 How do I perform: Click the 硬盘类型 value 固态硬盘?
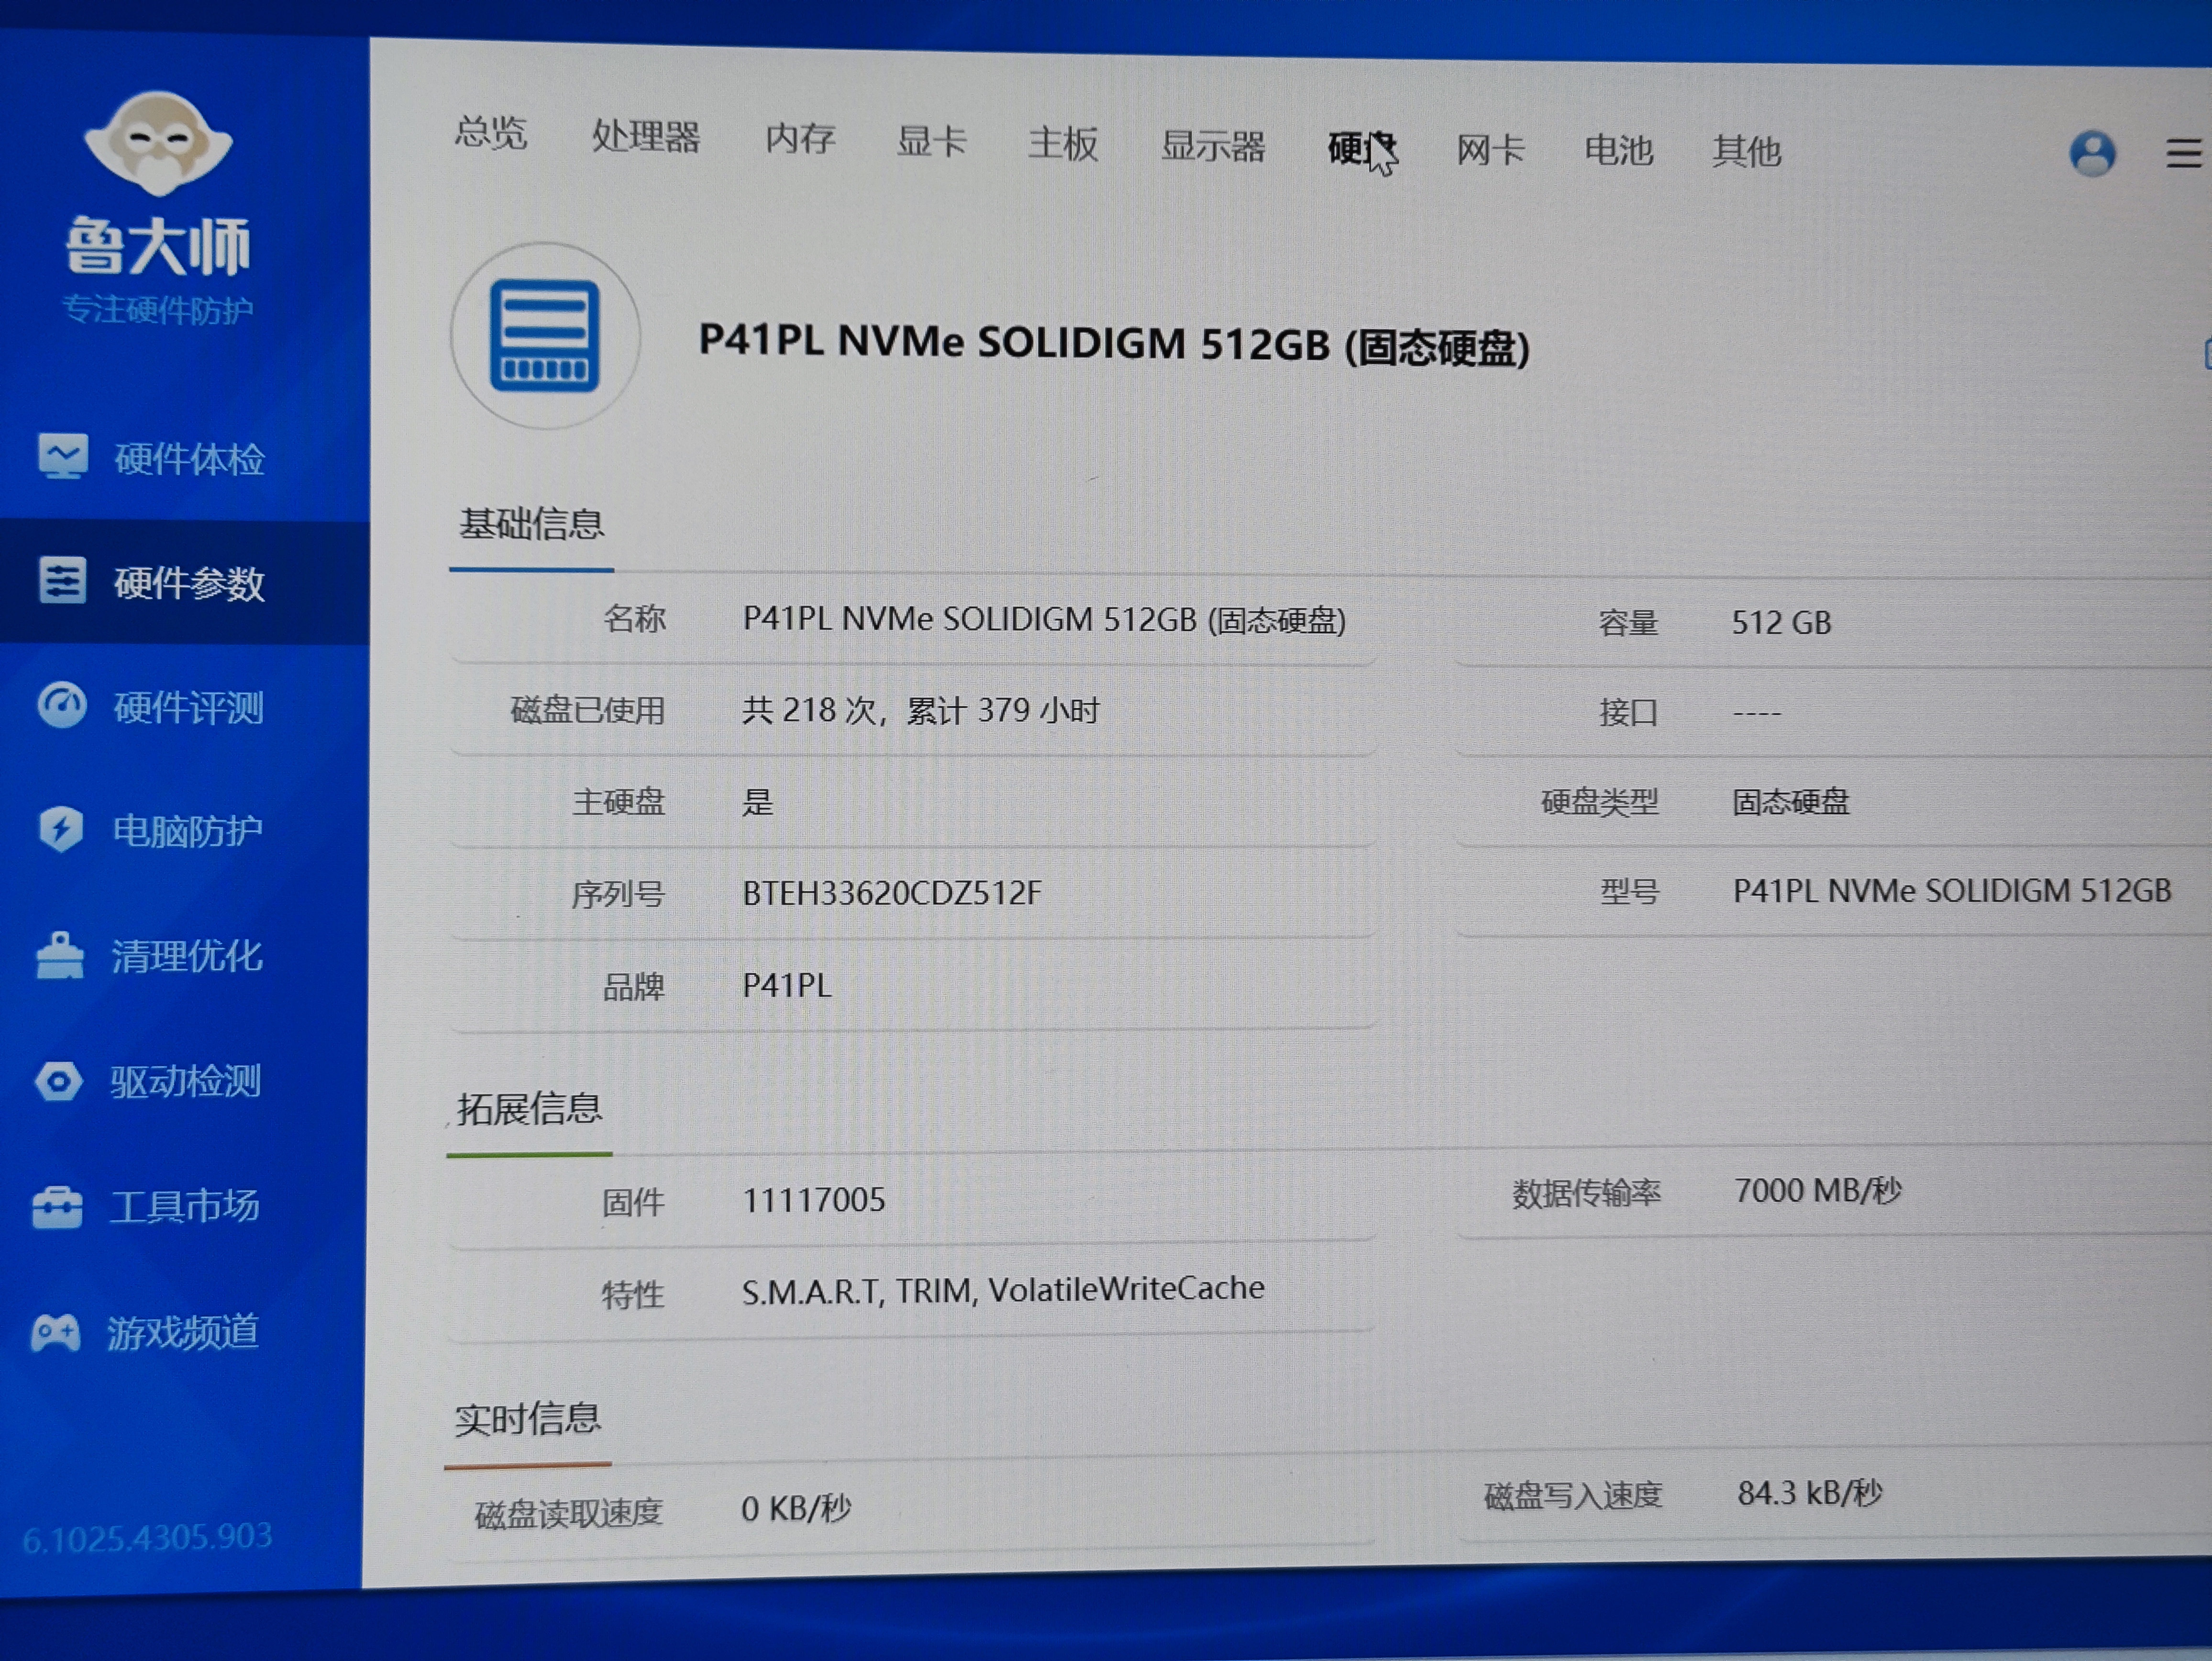tap(1790, 801)
